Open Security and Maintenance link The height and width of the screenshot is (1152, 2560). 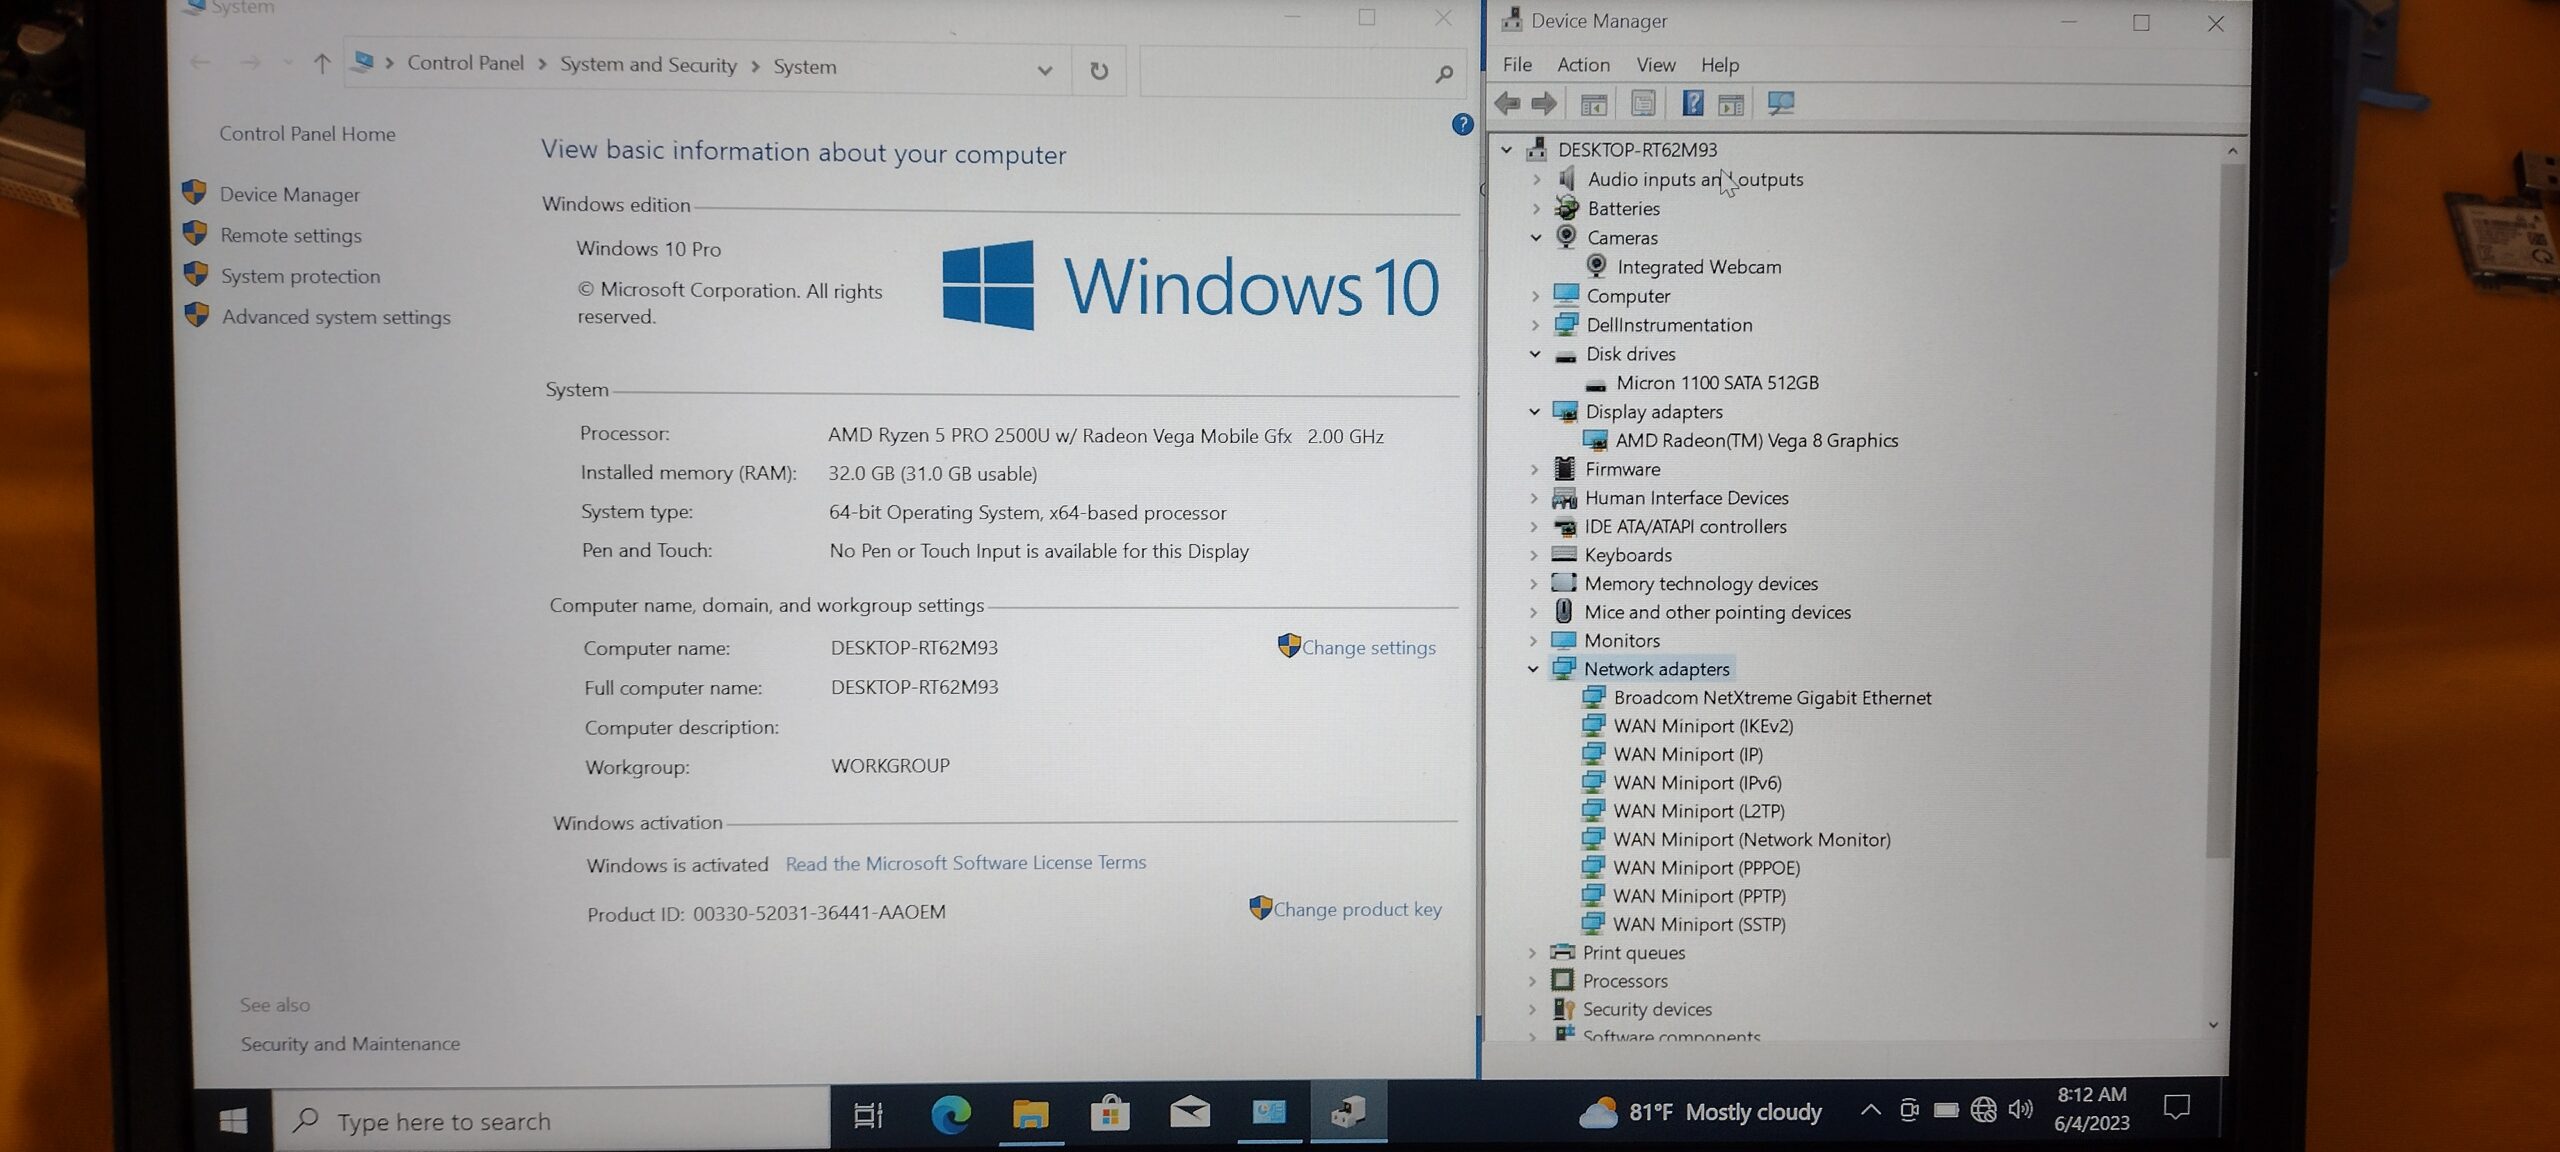[x=350, y=1044]
